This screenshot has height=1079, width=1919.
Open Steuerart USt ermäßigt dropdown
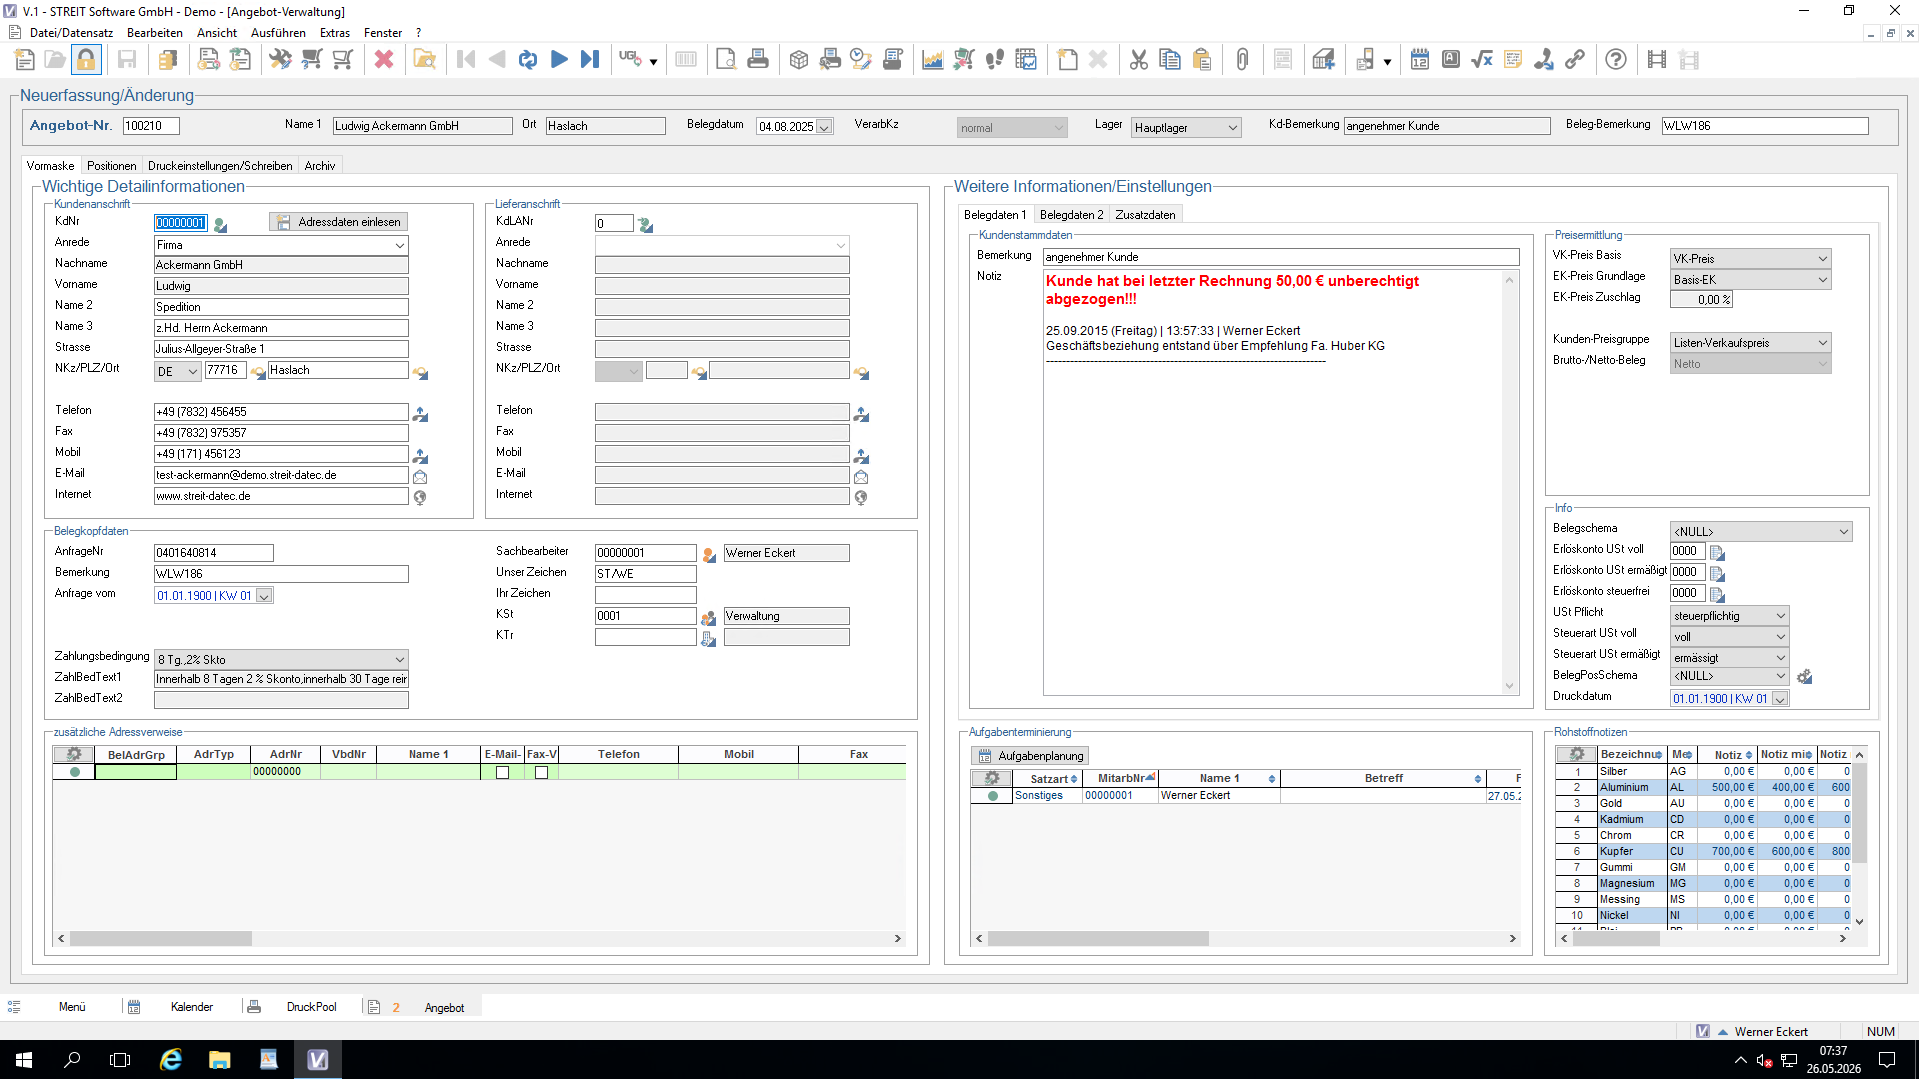(x=1780, y=658)
